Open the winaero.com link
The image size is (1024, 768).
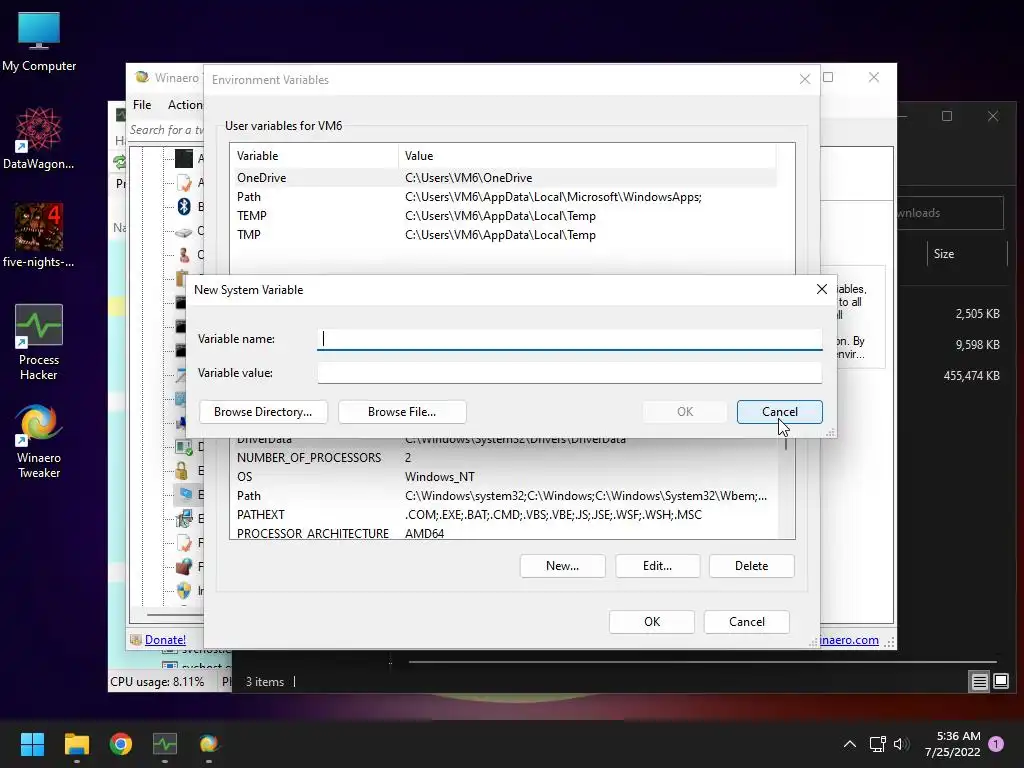pos(849,640)
